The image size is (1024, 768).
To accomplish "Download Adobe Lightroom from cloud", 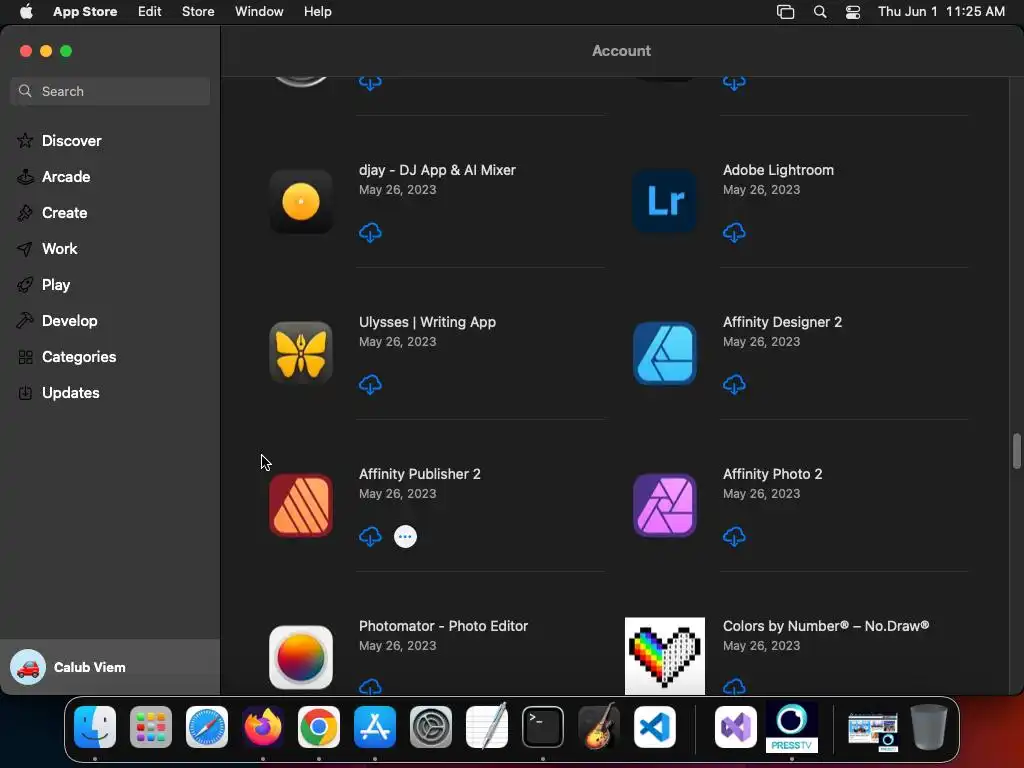I will click(734, 232).
